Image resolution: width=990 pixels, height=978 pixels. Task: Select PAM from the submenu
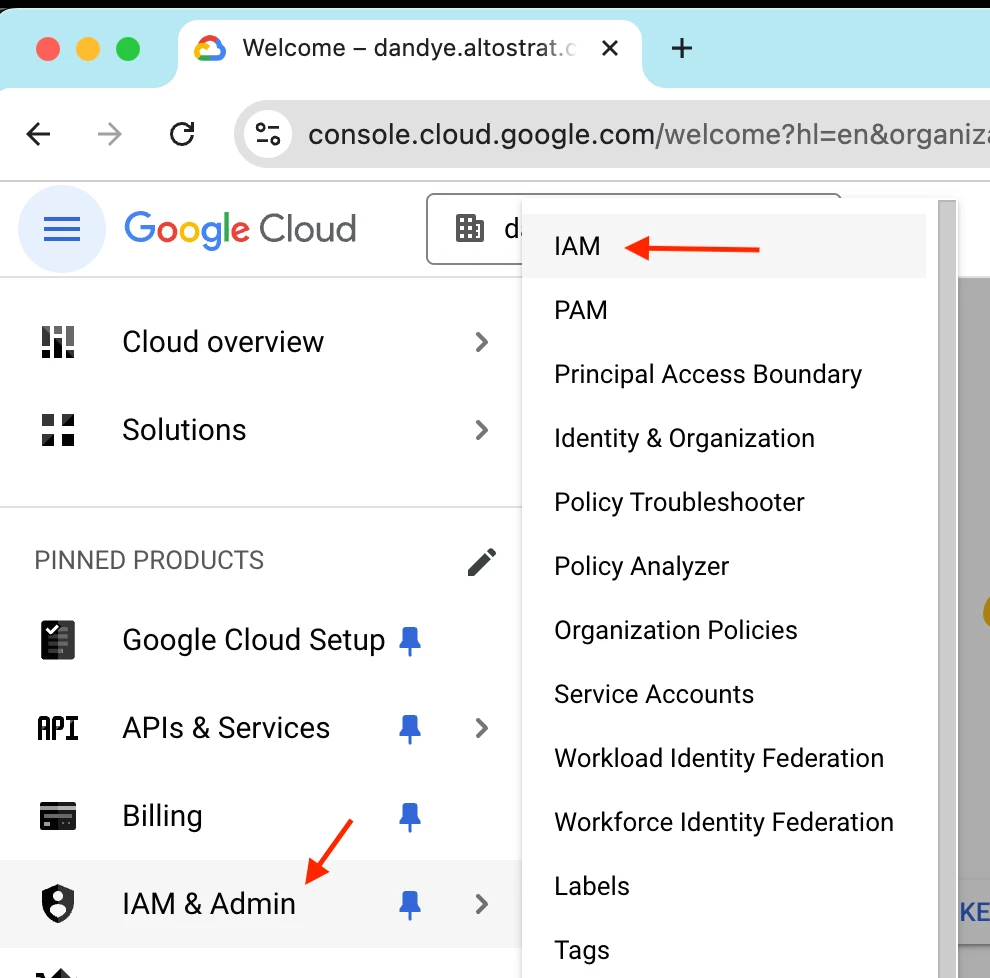[724, 310]
